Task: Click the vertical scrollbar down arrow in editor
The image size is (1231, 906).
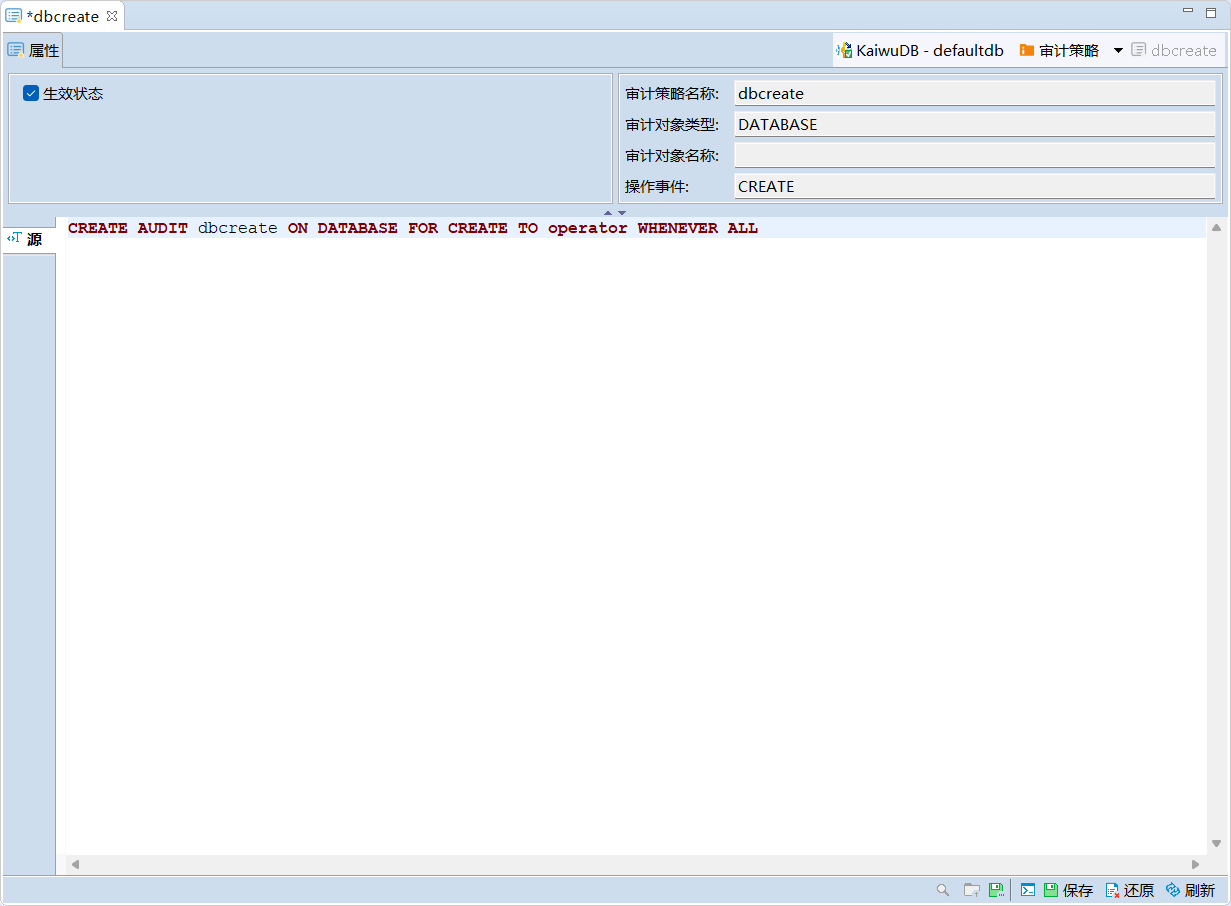Action: pyautogui.click(x=1217, y=844)
